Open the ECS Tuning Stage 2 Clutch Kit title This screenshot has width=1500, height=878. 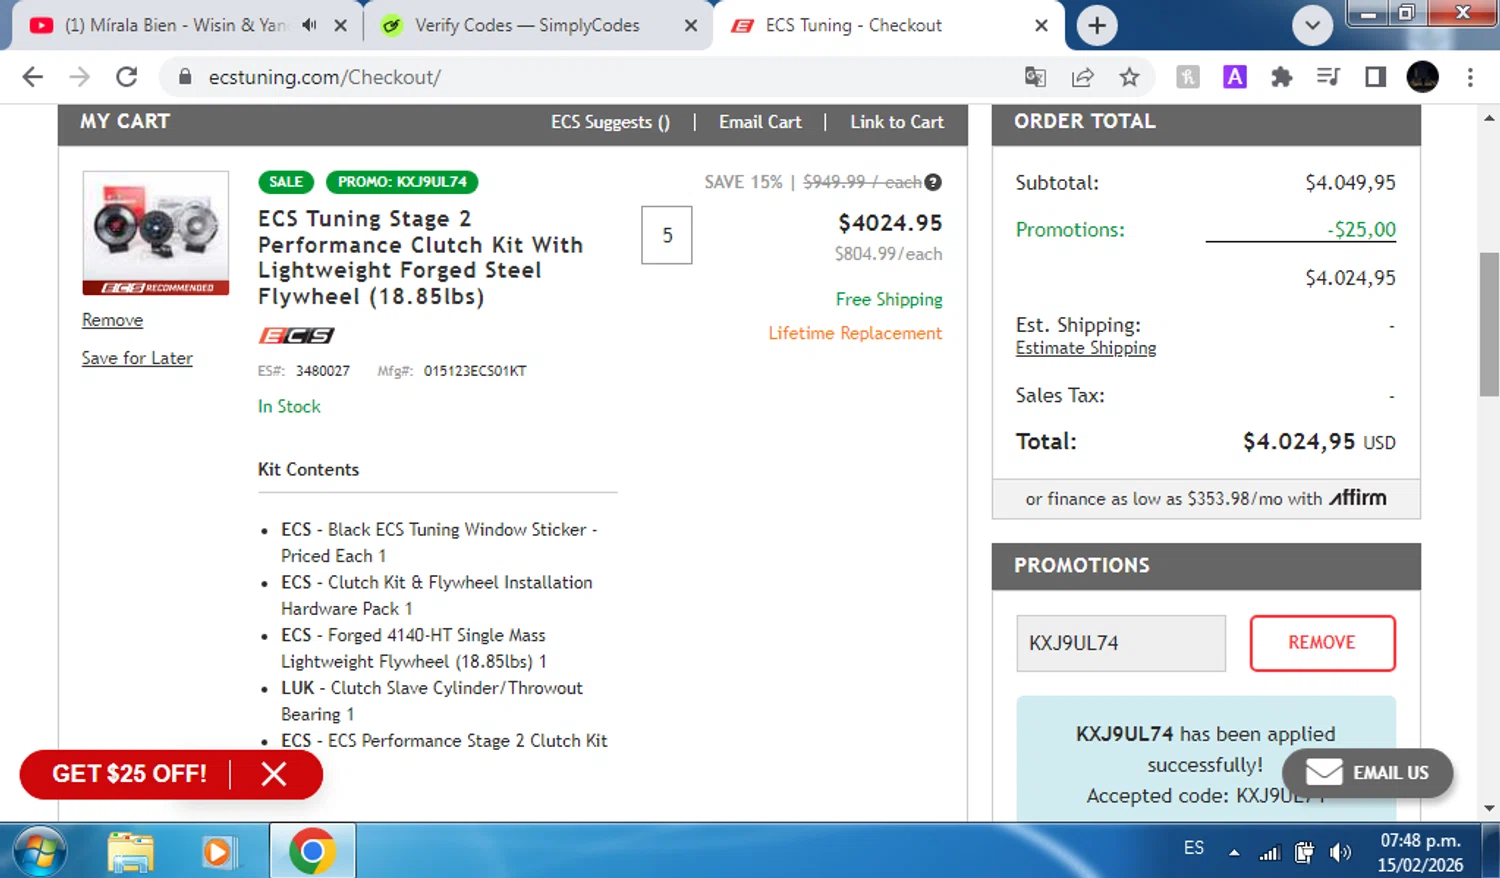click(x=420, y=258)
